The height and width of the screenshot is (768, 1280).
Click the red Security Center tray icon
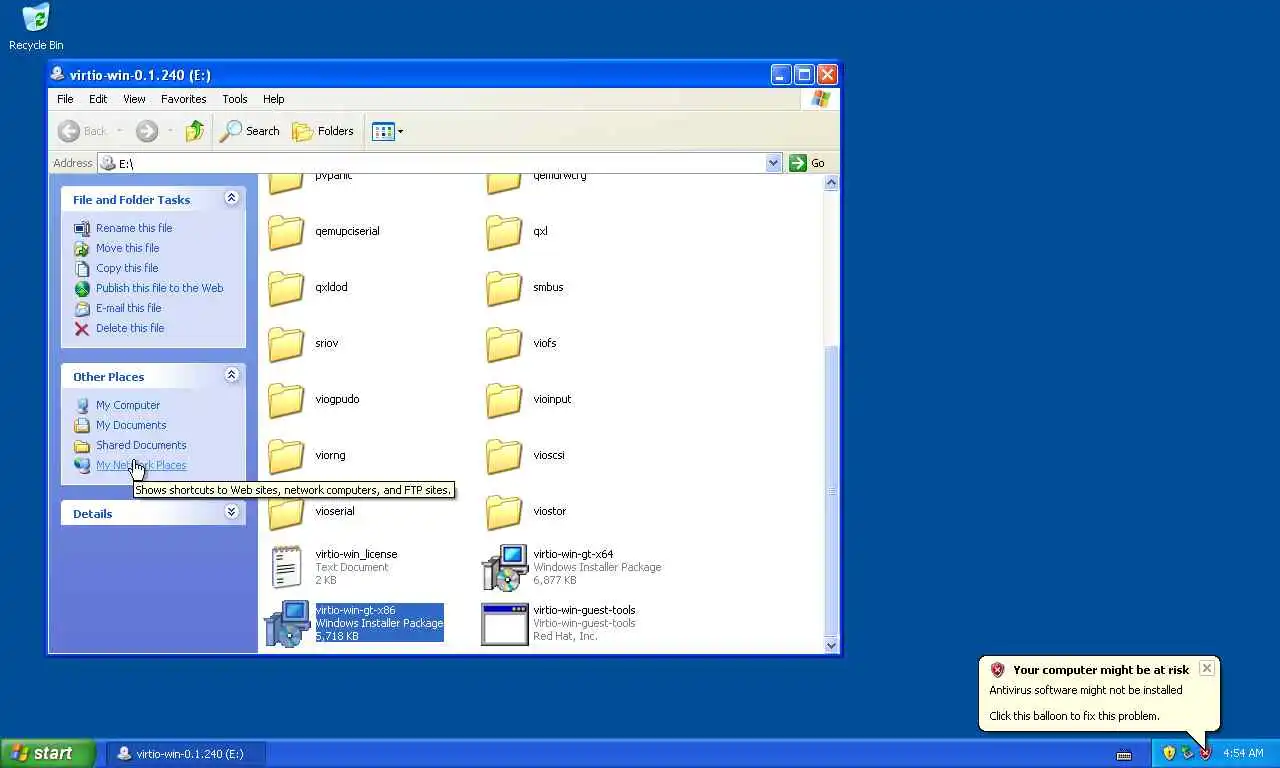point(1205,753)
